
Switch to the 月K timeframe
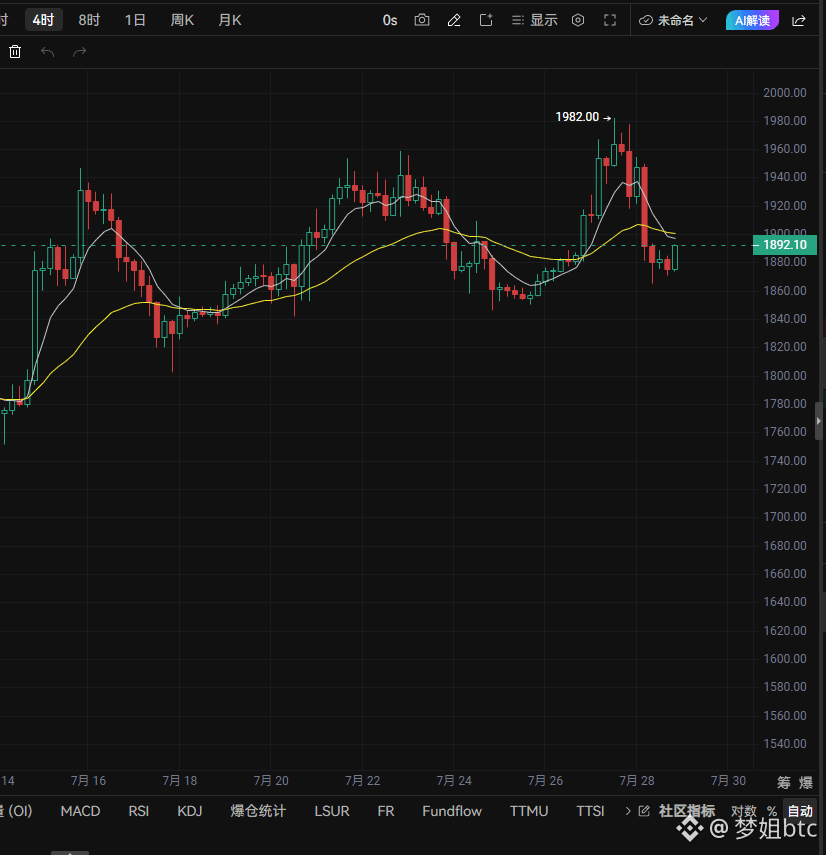coord(230,20)
